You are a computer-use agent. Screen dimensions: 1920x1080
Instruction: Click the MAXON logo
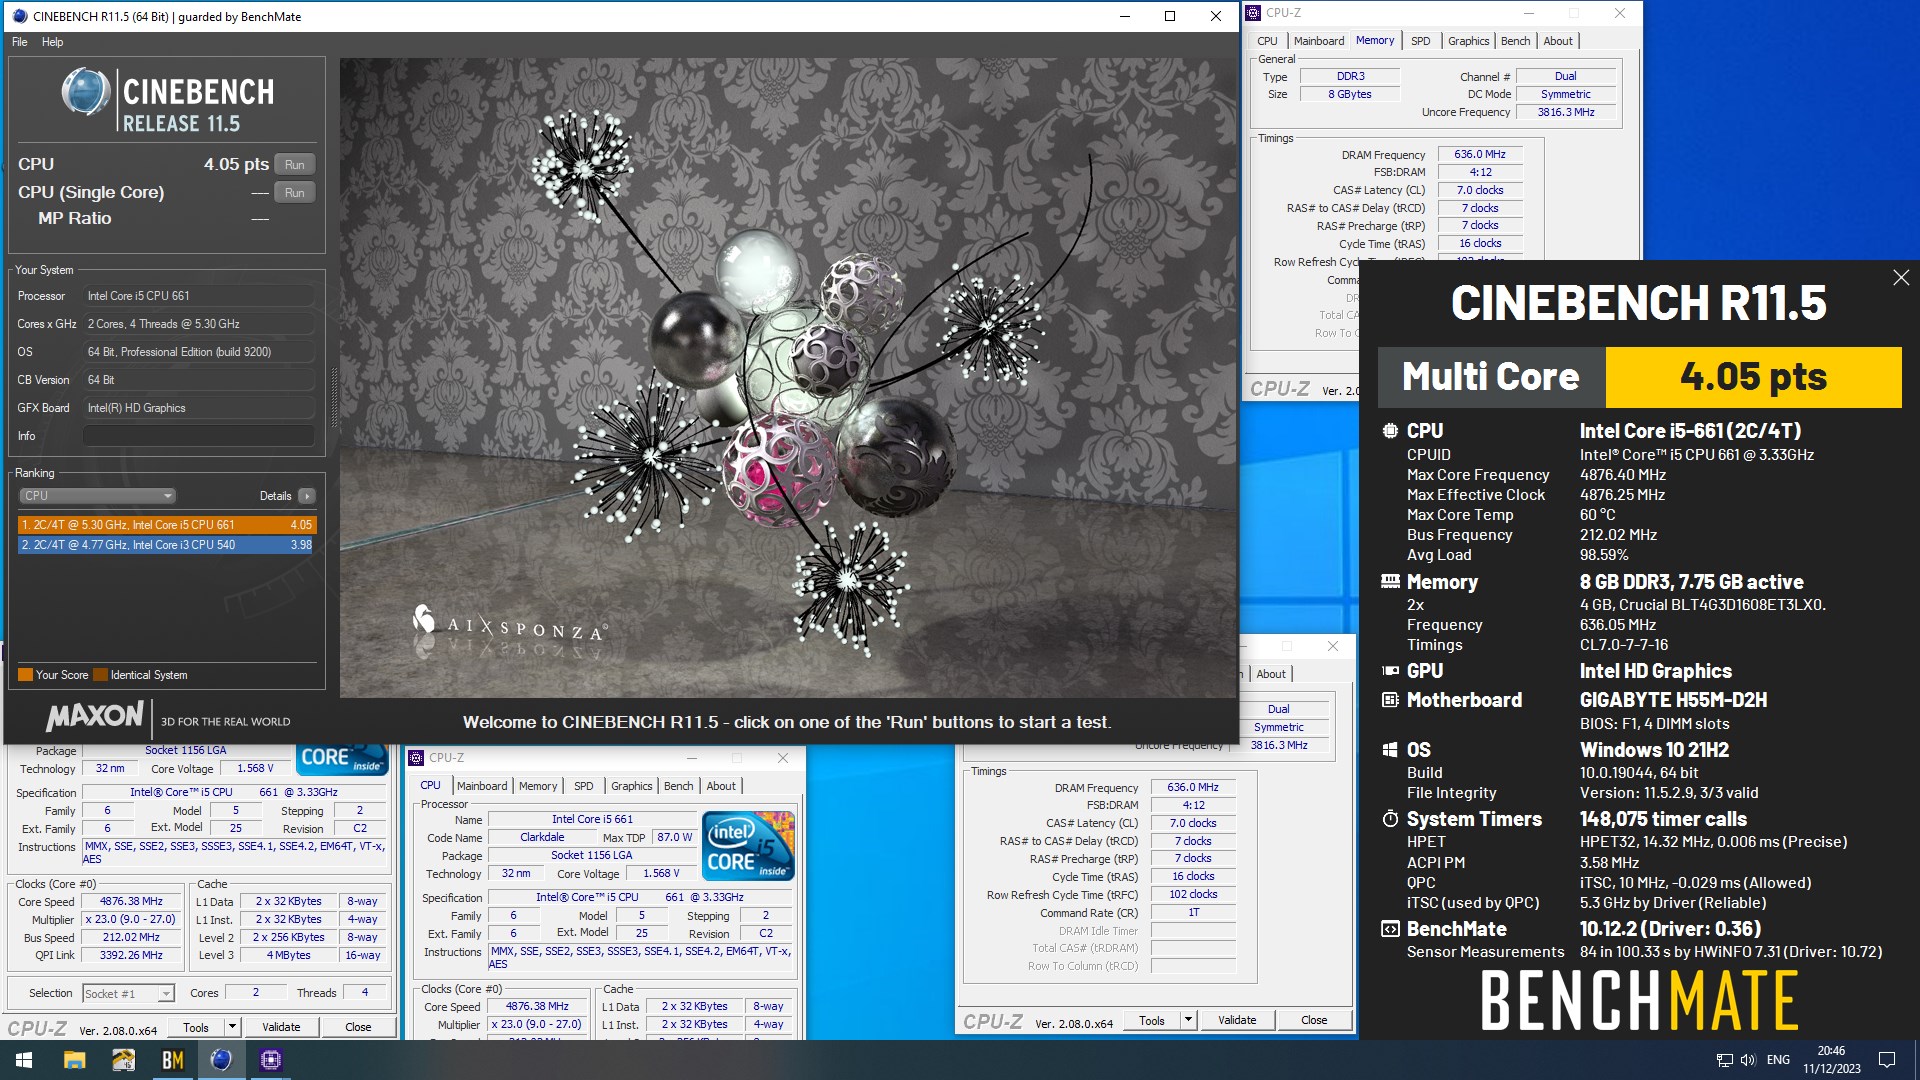coord(96,716)
